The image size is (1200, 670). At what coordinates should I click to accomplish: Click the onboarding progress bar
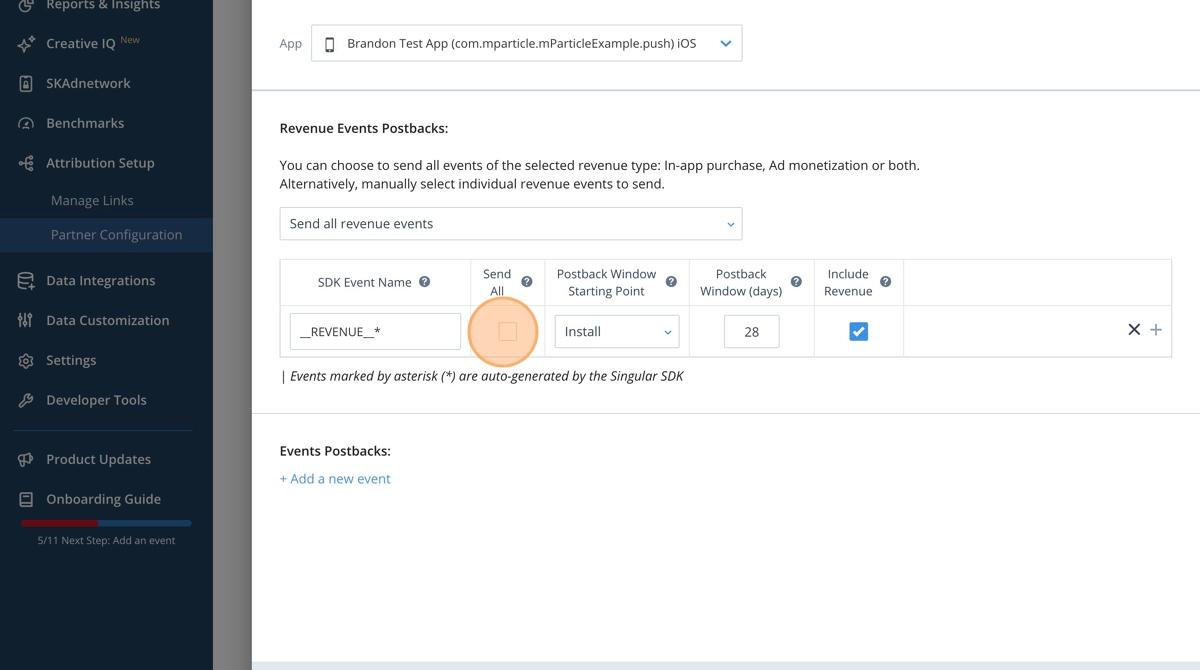click(x=106, y=523)
